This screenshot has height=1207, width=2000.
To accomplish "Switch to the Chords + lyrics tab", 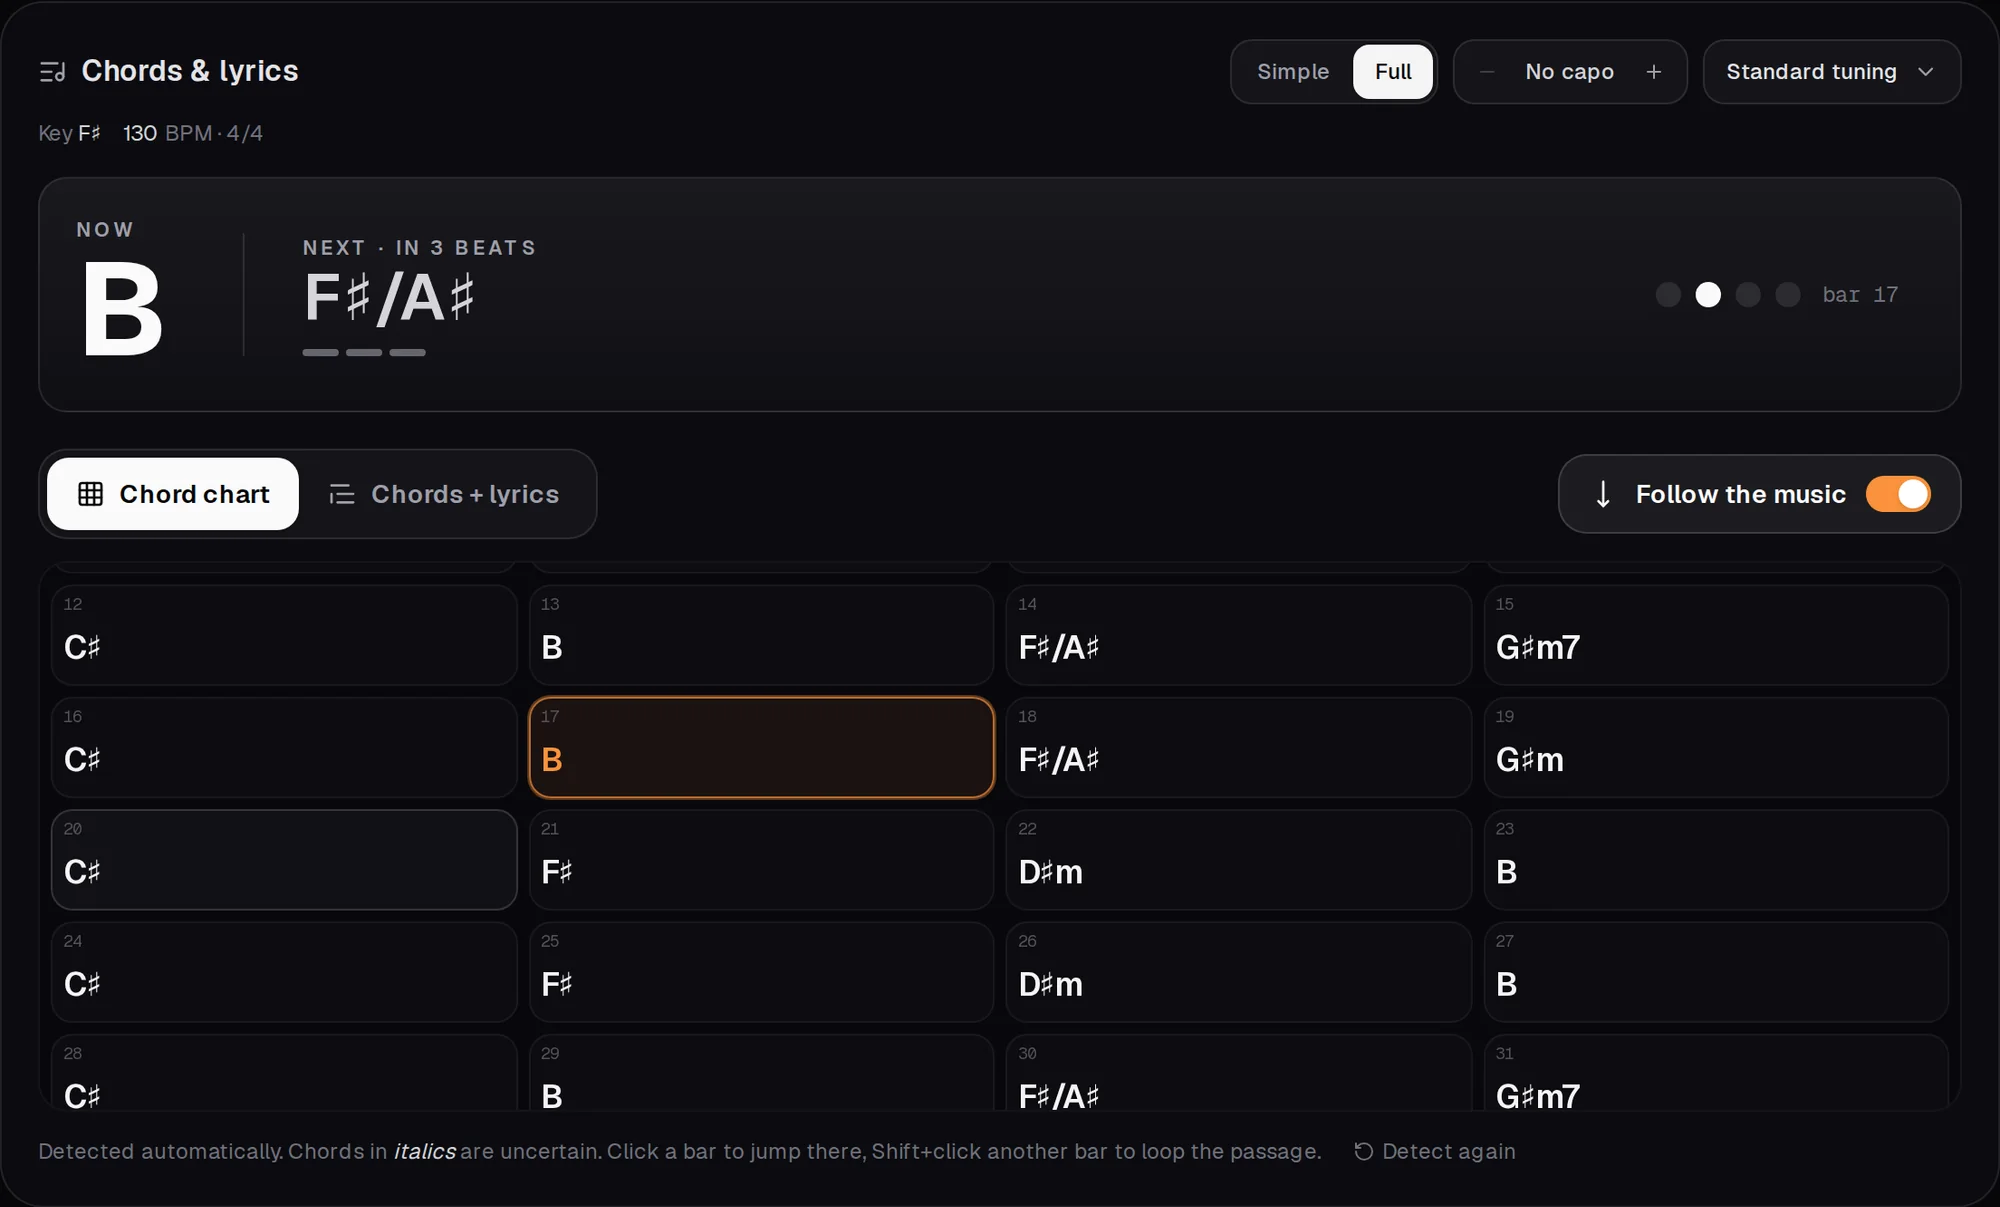I will pos(444,494).
